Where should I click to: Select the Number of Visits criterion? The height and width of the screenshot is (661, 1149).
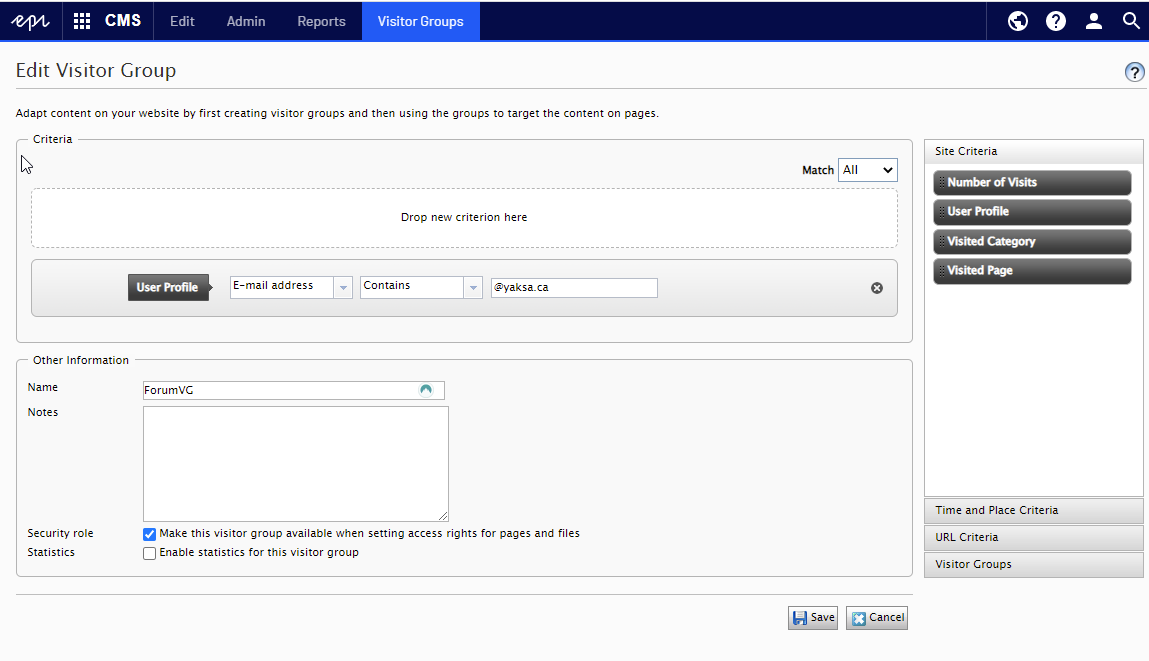click(x=1032, y=182)
